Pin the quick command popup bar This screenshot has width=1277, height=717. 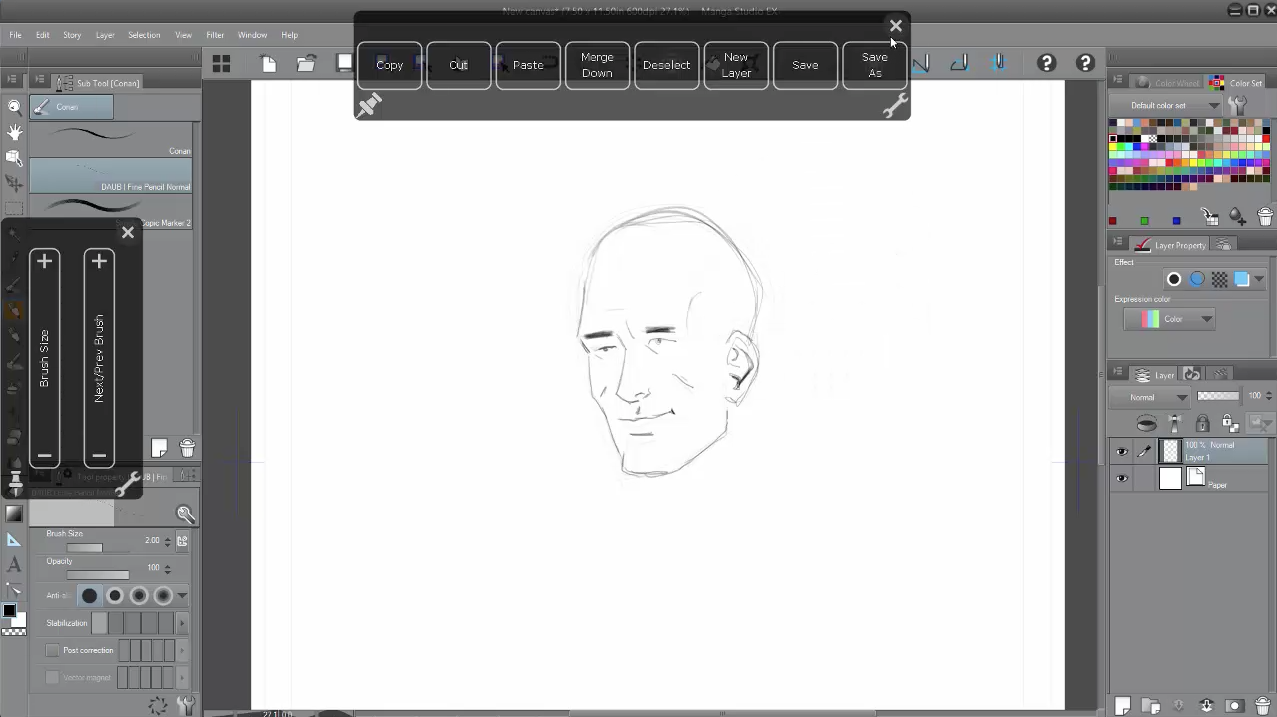click(x=369, y=105)
